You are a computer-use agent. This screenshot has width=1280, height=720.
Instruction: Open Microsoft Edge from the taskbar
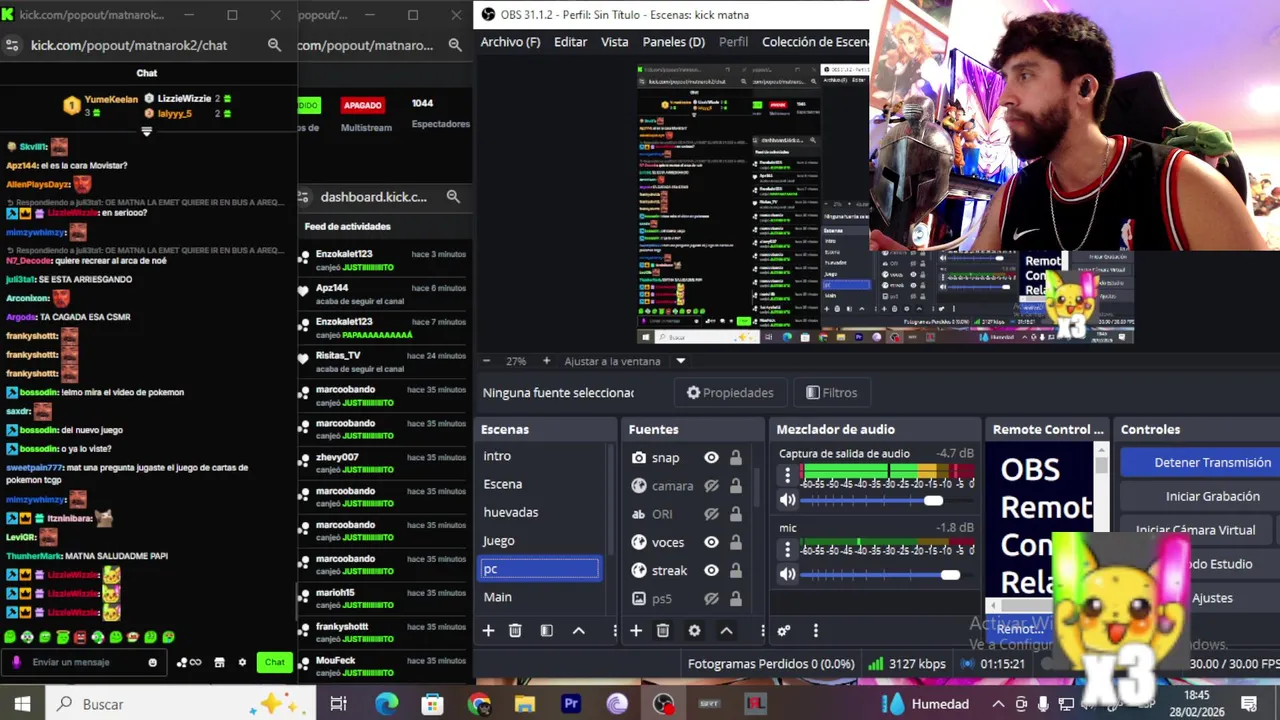coord(386,704)
